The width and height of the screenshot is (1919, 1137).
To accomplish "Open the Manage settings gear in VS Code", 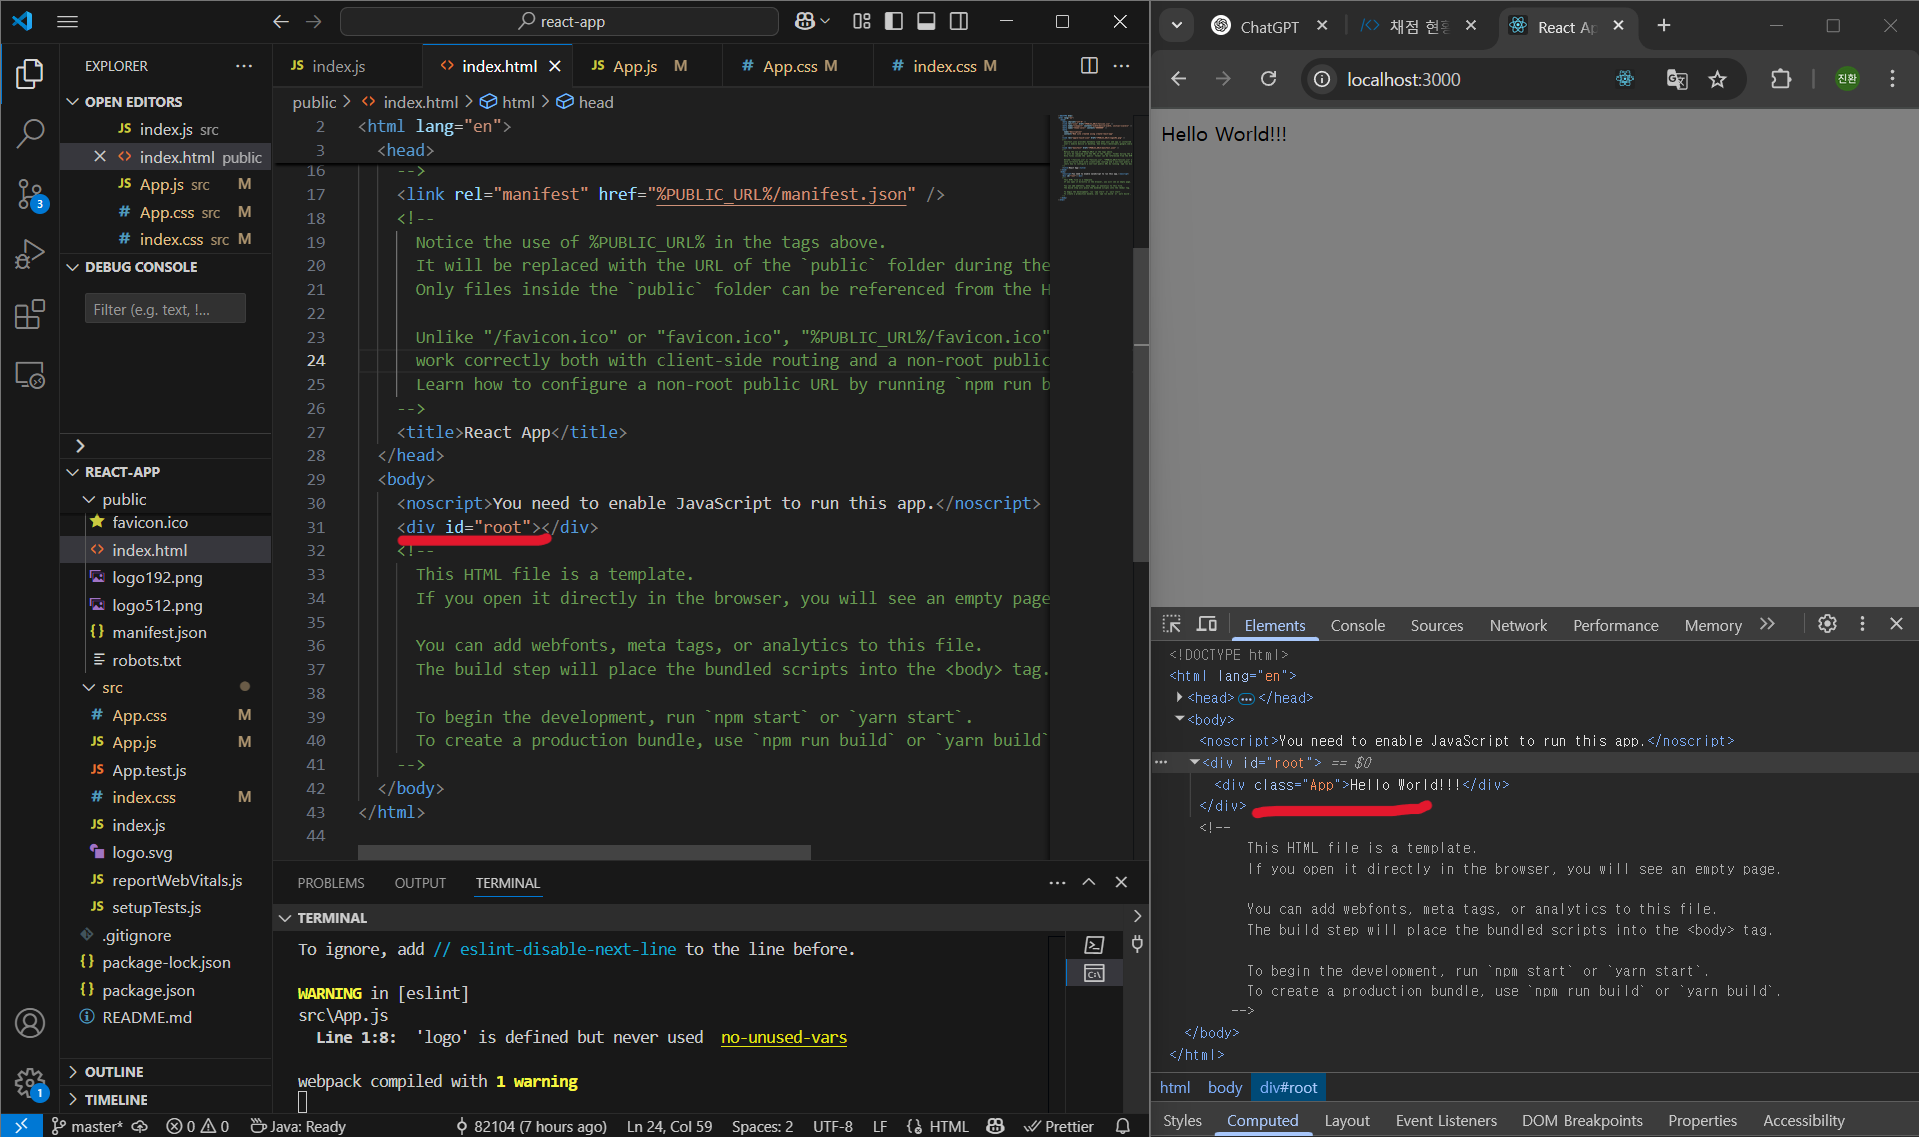I will click(x=30, y=1083).
